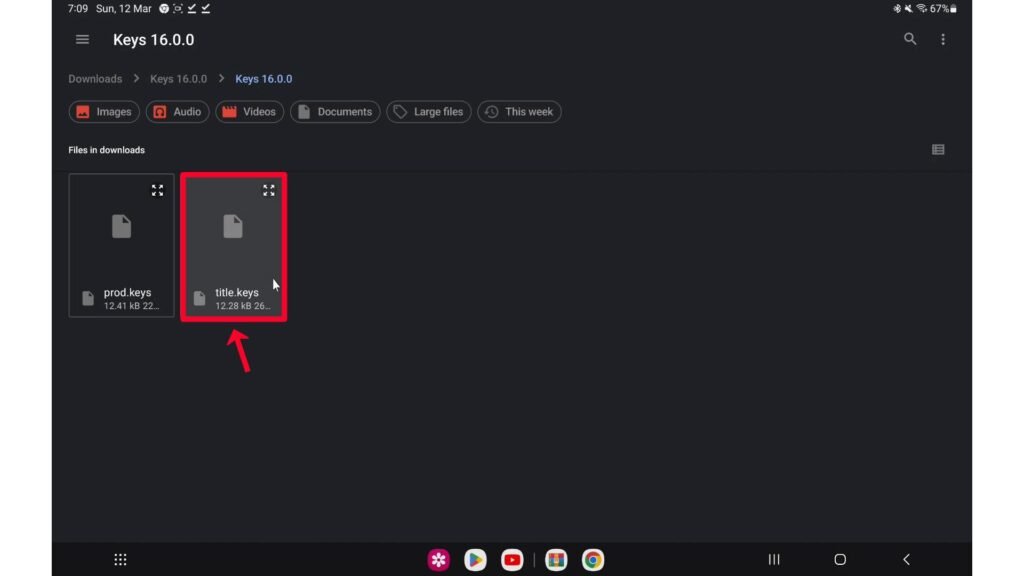The height and width of the screenshot is (576, 1024).
Task: Open the hamburger navigation menu
Action: [83, 40]
